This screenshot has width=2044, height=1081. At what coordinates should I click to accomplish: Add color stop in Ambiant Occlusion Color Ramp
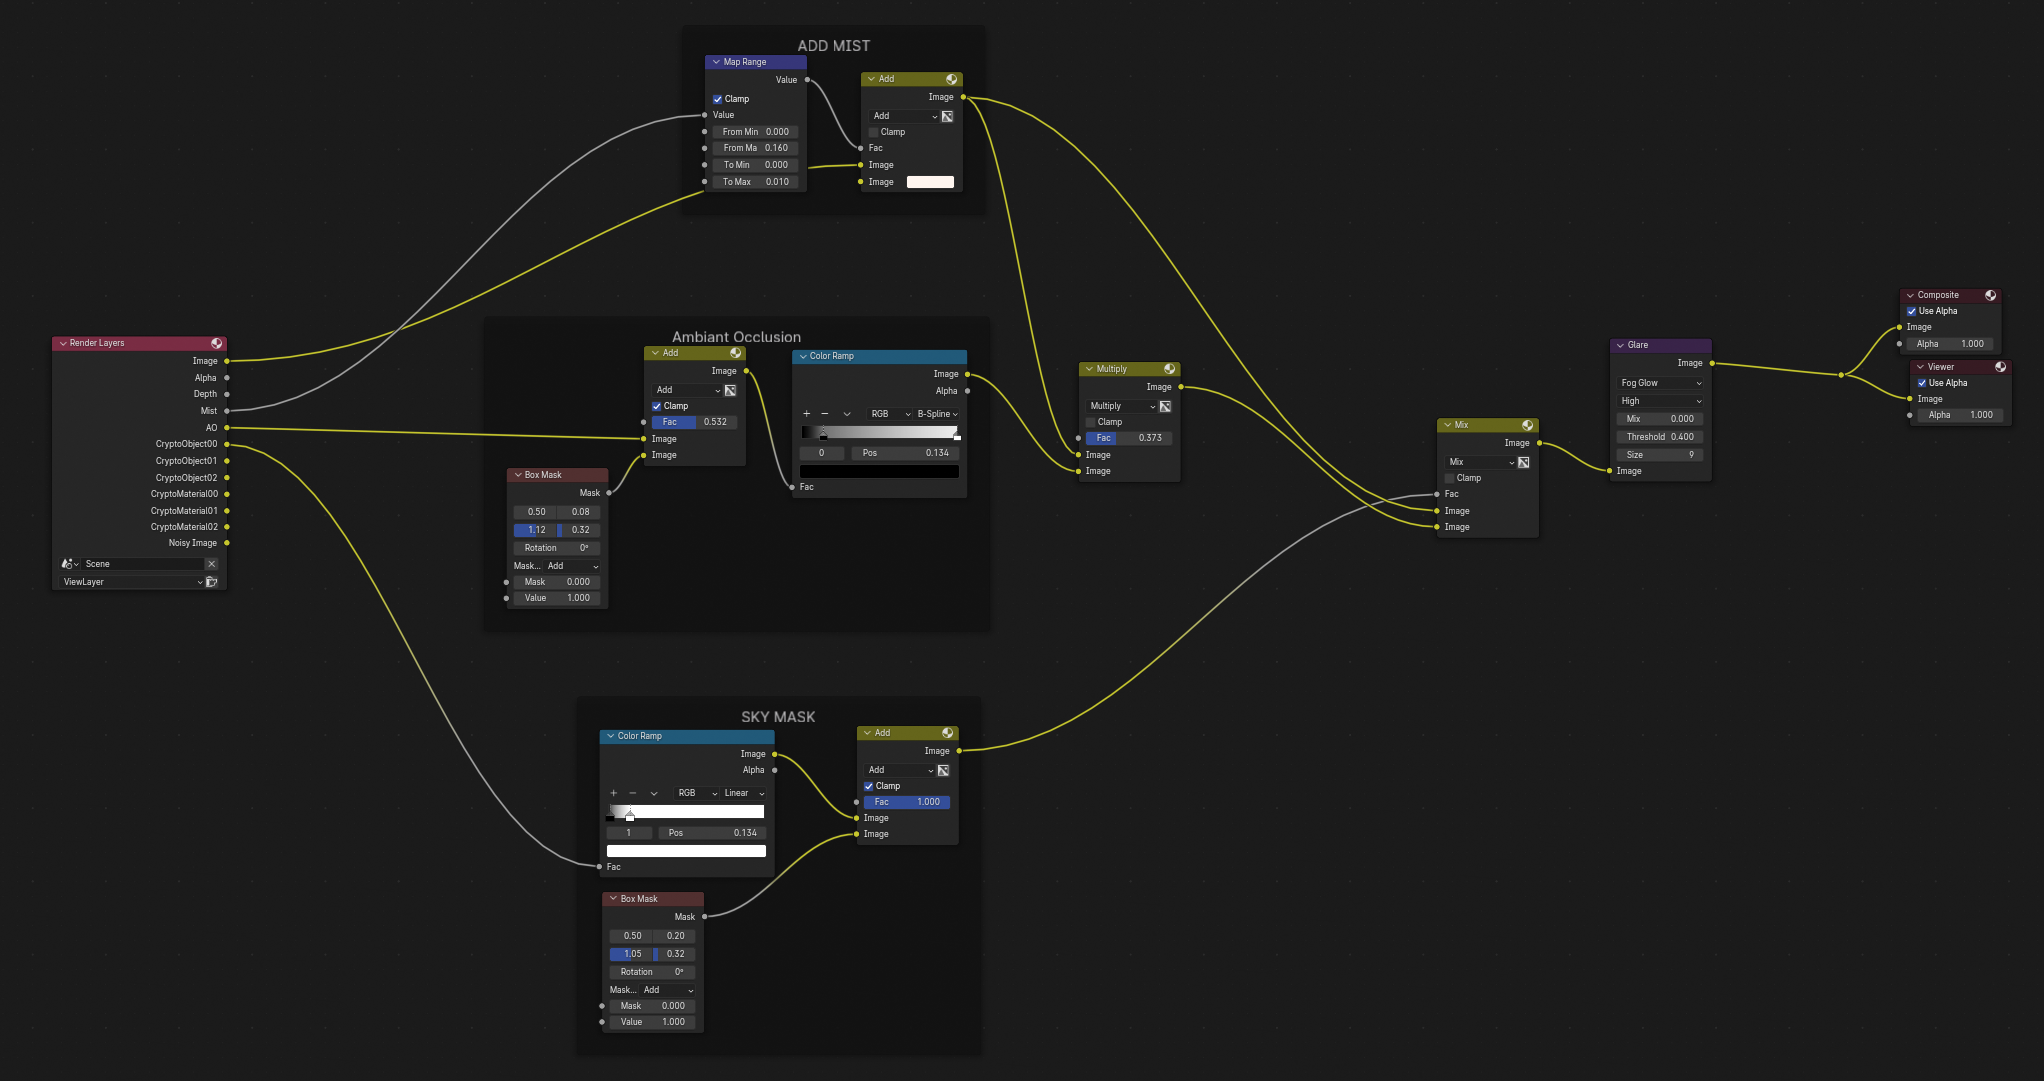pos(807,414)
